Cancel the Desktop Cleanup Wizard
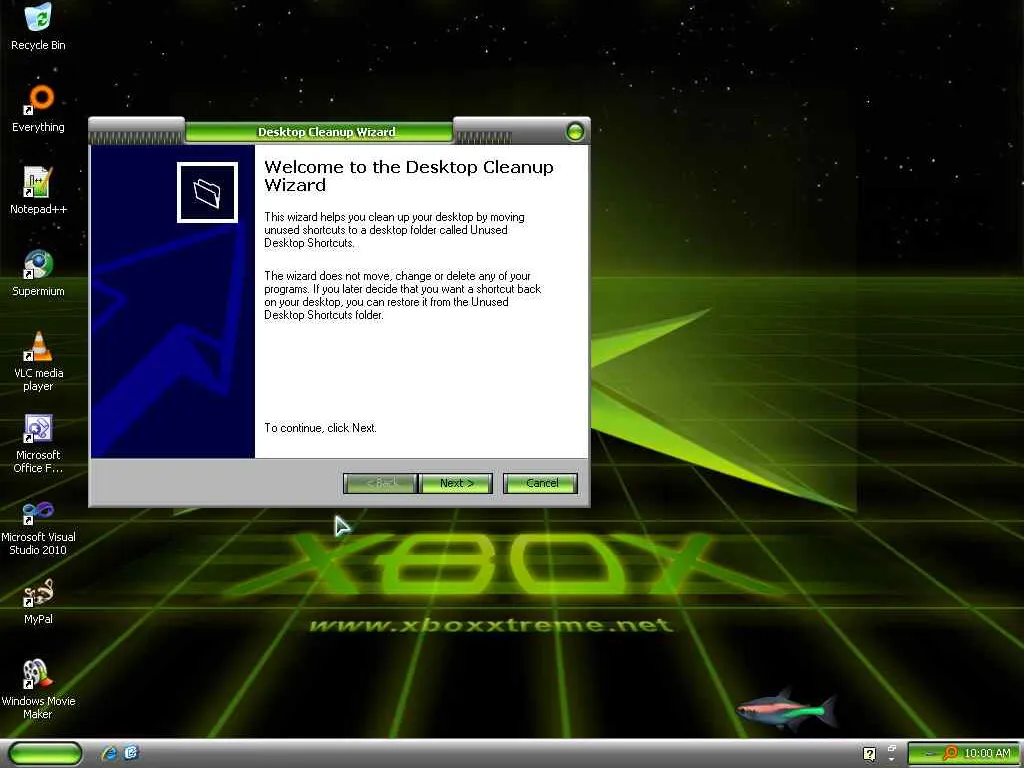1024x768 pixels. (x=541, y=483)
